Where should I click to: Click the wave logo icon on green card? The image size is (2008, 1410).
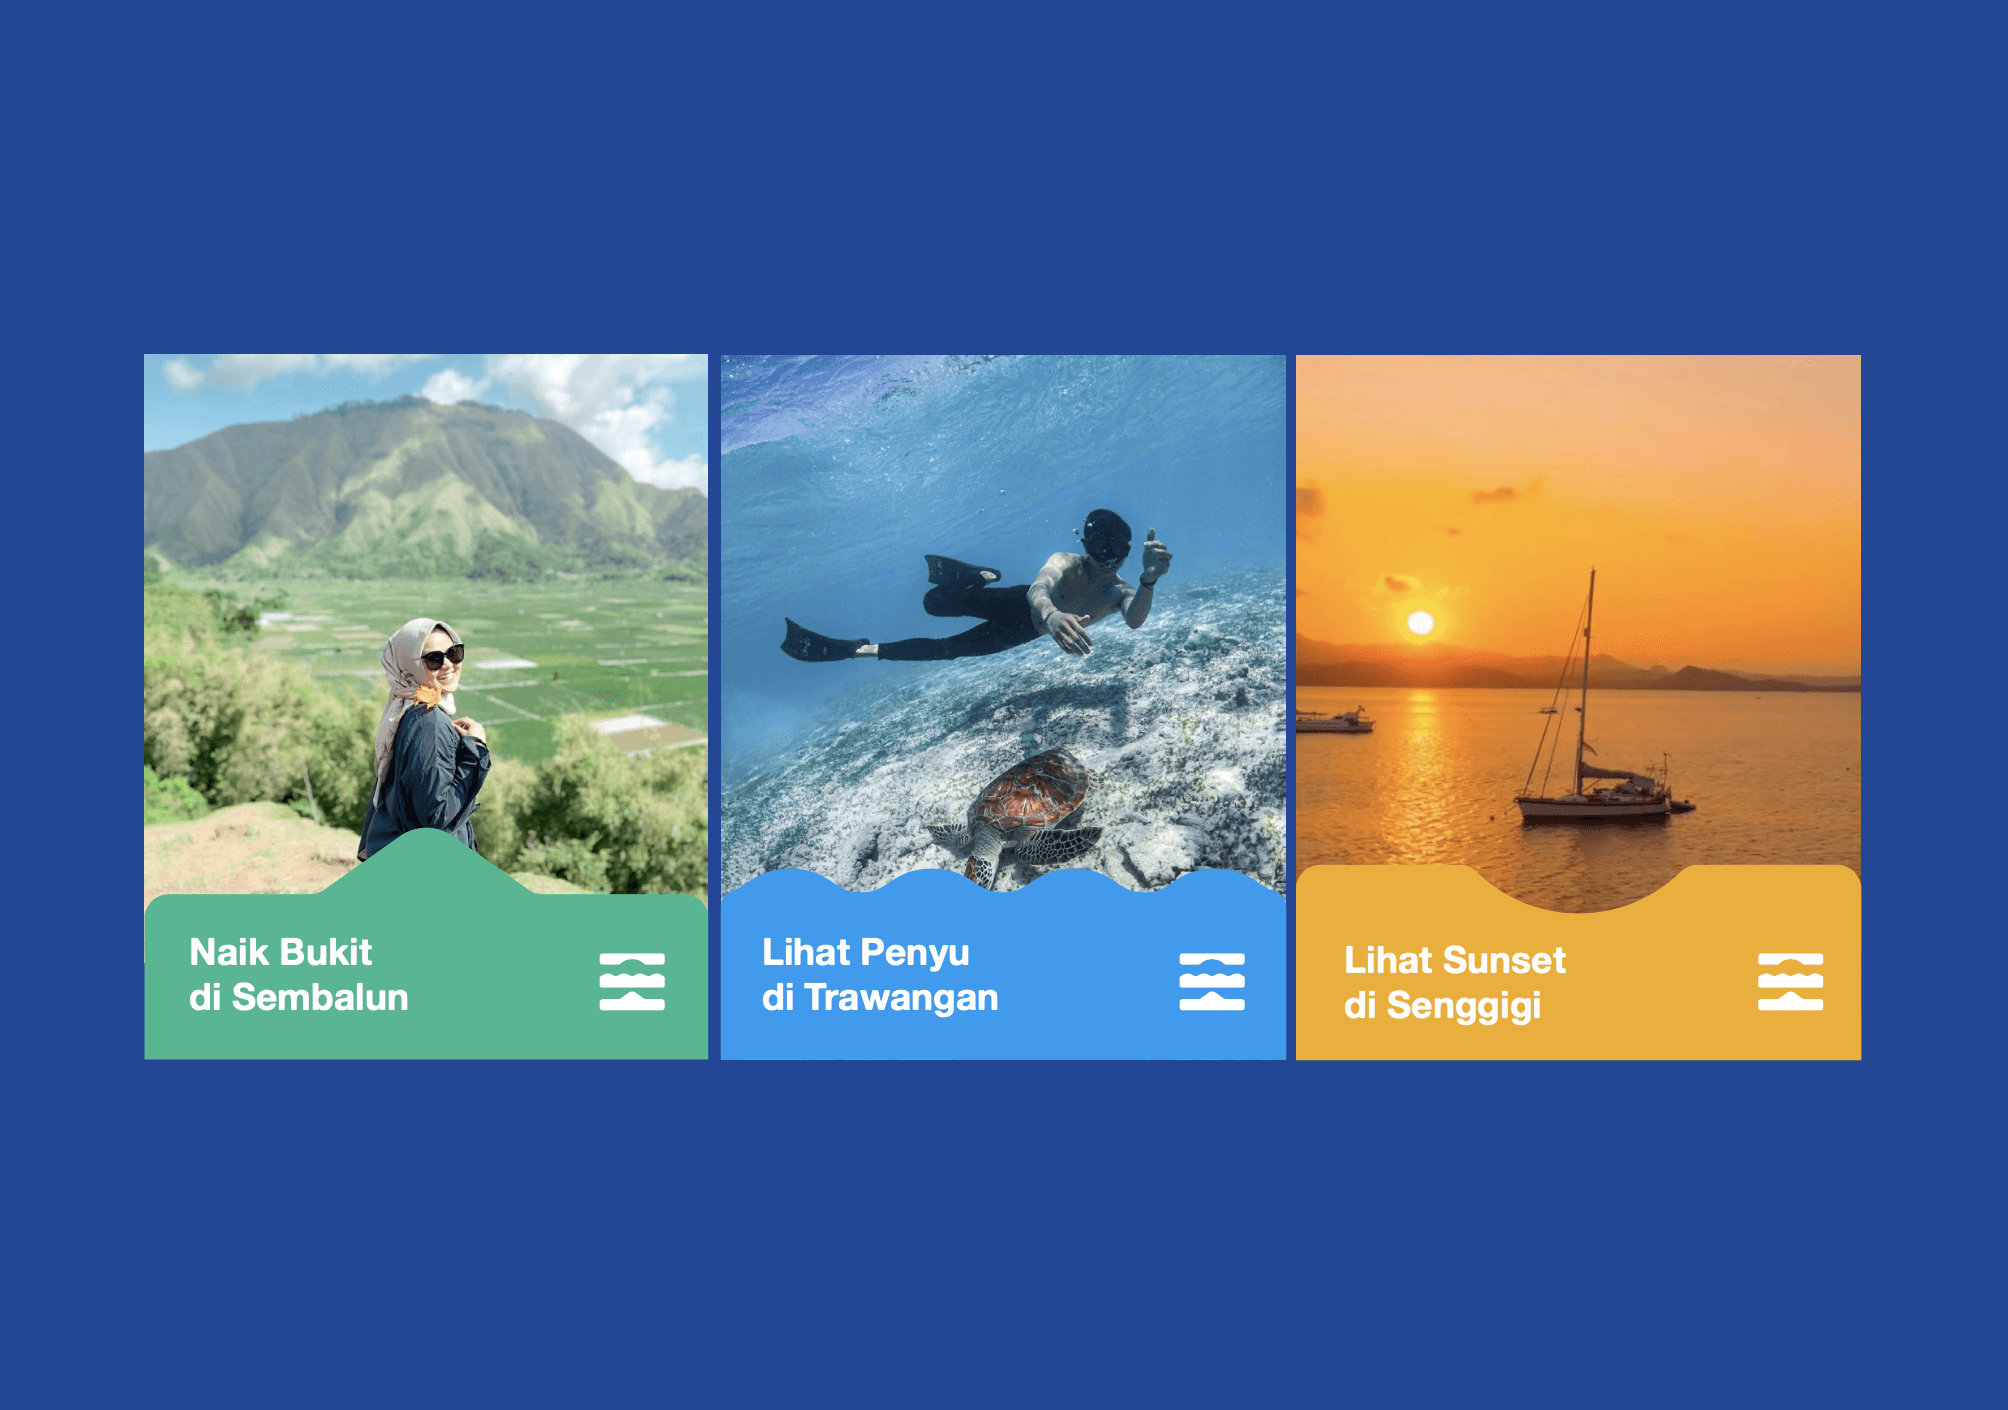632,982
